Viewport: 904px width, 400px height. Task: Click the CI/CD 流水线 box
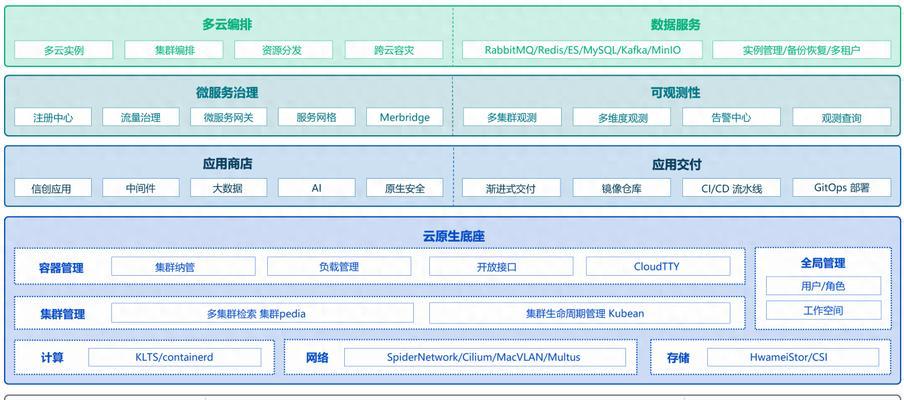pyautogui.click(x=731, y=188)
